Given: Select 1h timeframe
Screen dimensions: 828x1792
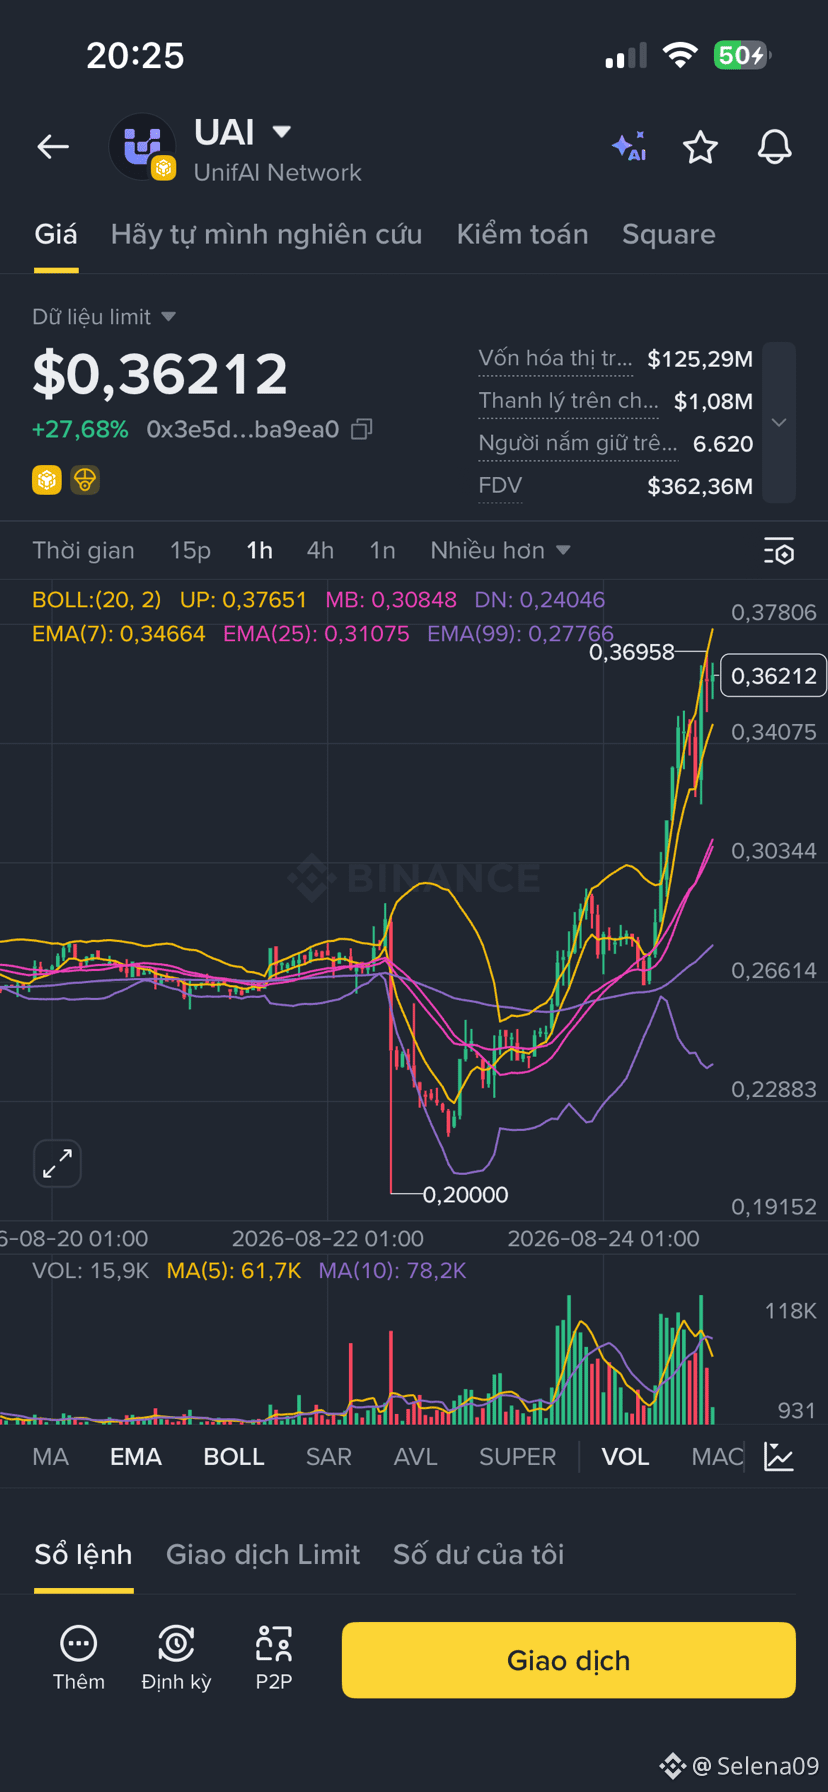Looking at the screenshot, I should click(x=260, y=550).
